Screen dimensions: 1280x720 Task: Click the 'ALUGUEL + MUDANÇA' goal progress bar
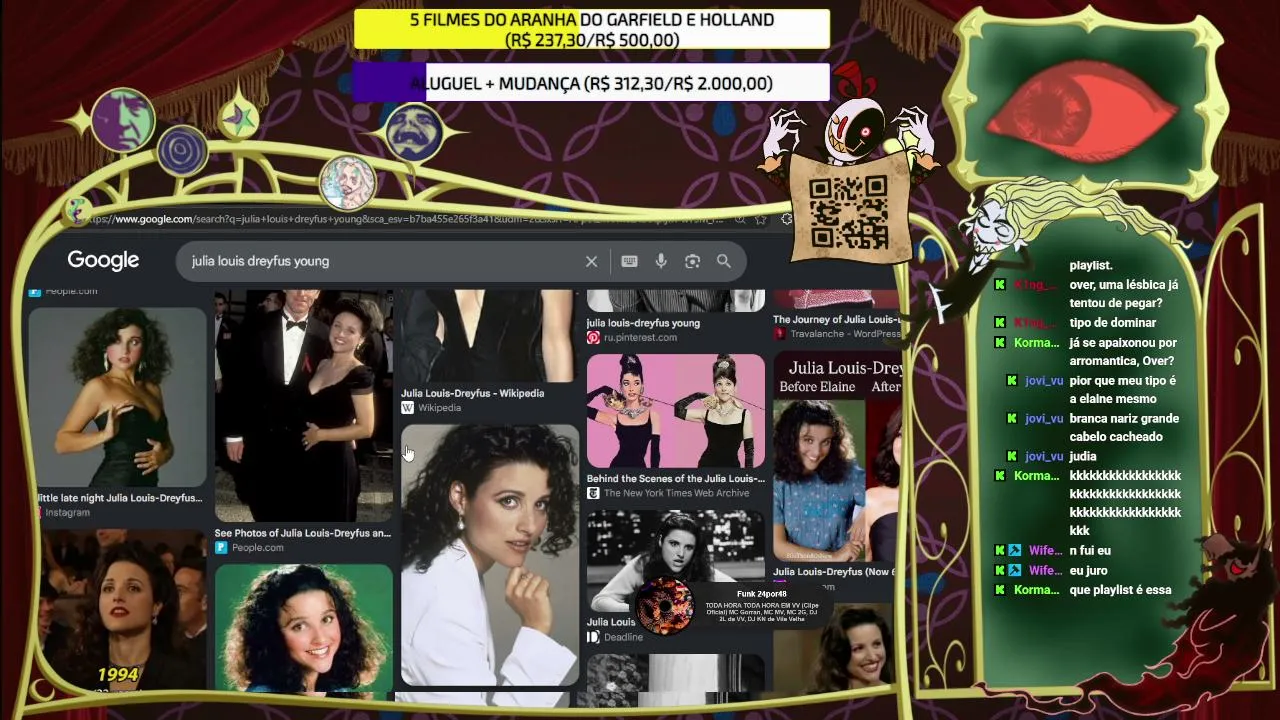tap(592, 84)
